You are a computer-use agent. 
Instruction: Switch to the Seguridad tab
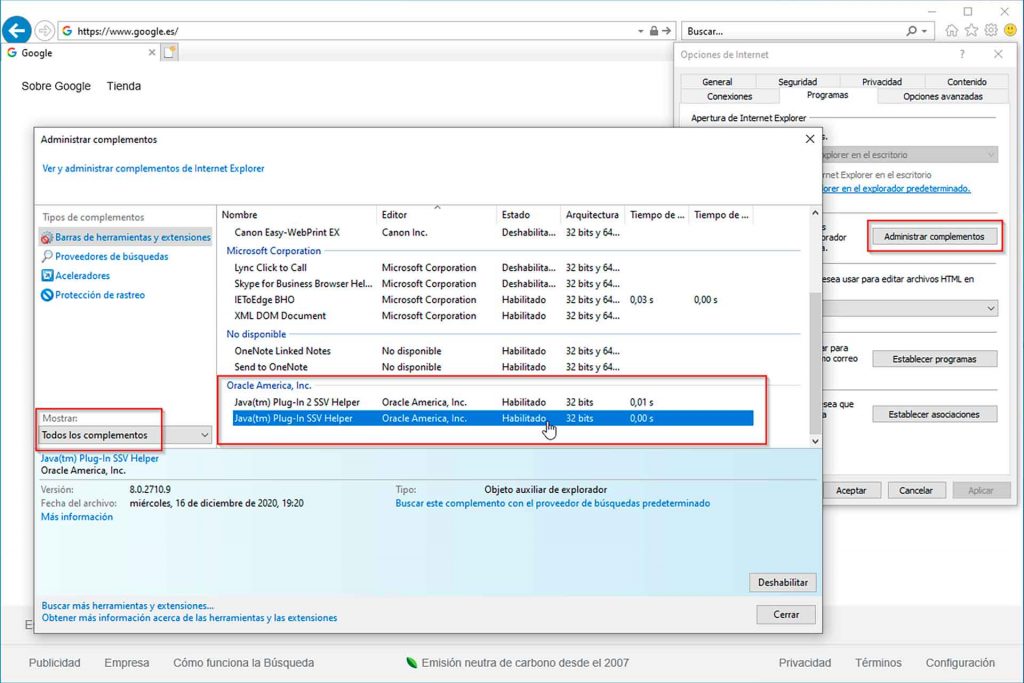797,82
